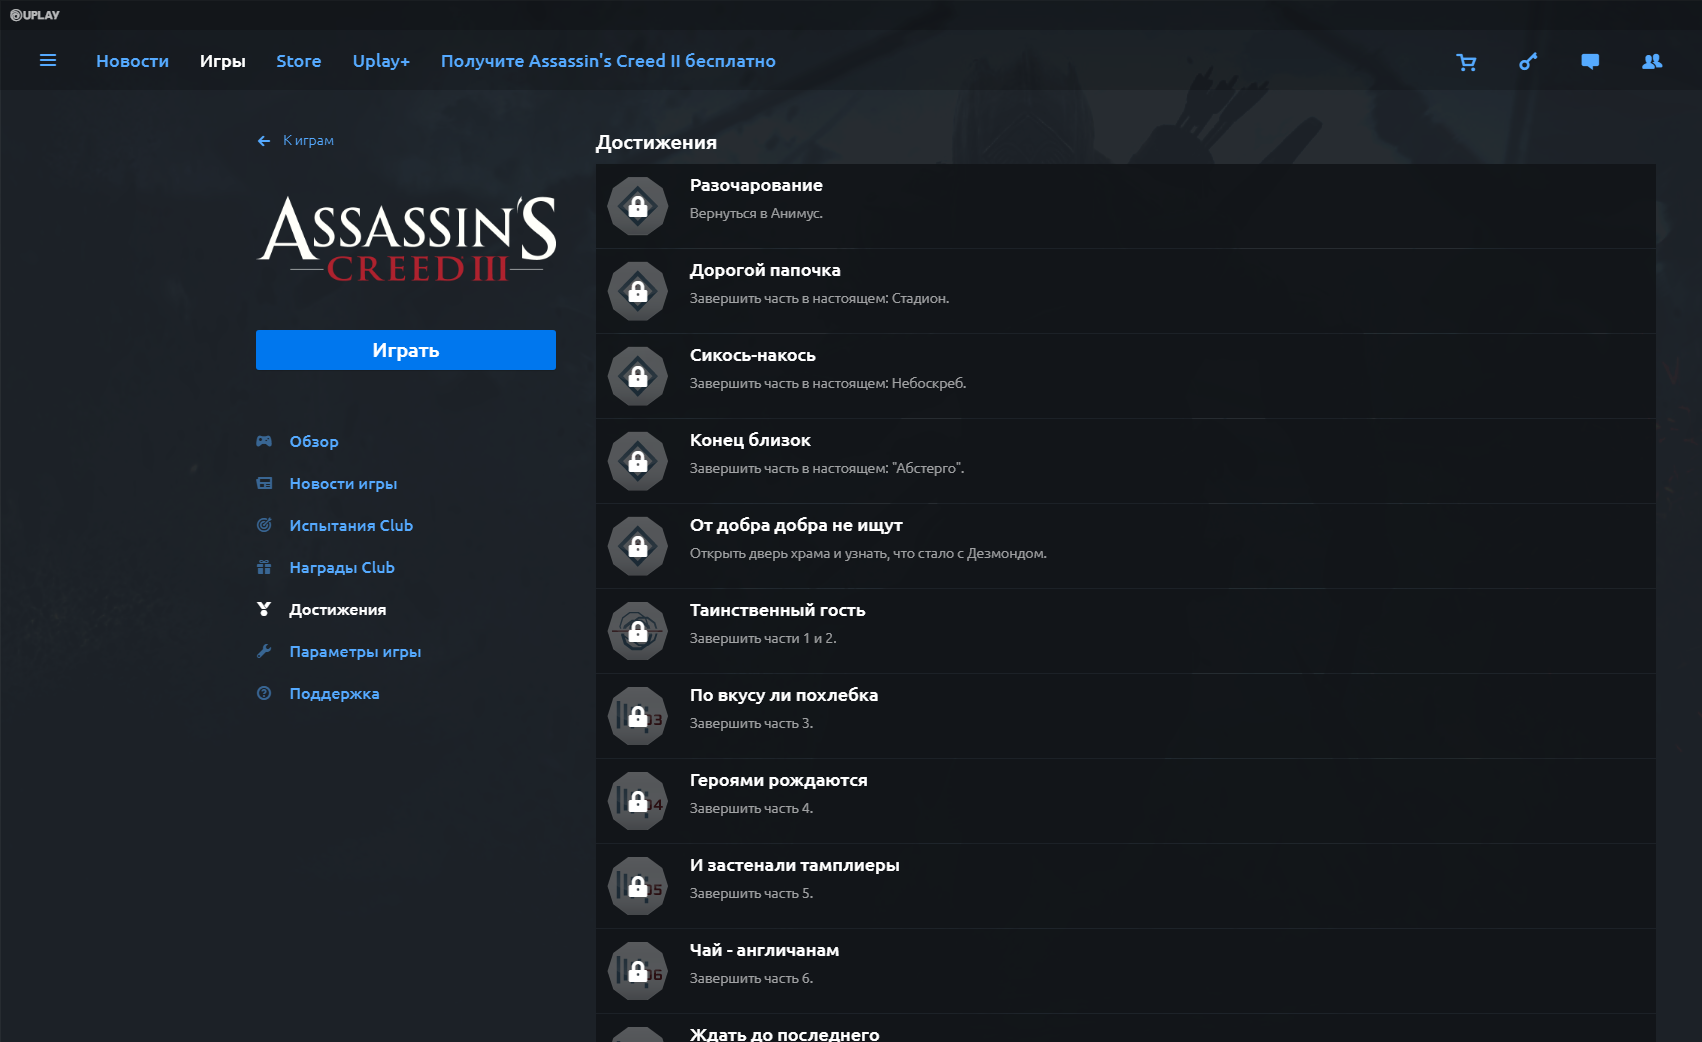This screenshot has width=1702, height=1042.
Task: Open the friends list icon
Action: 1652,62
